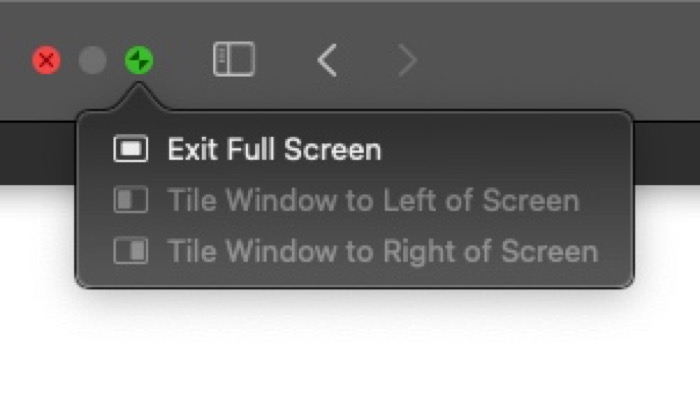Click the tile-left half-window icon
700x417 pixels.
[130, 200]
